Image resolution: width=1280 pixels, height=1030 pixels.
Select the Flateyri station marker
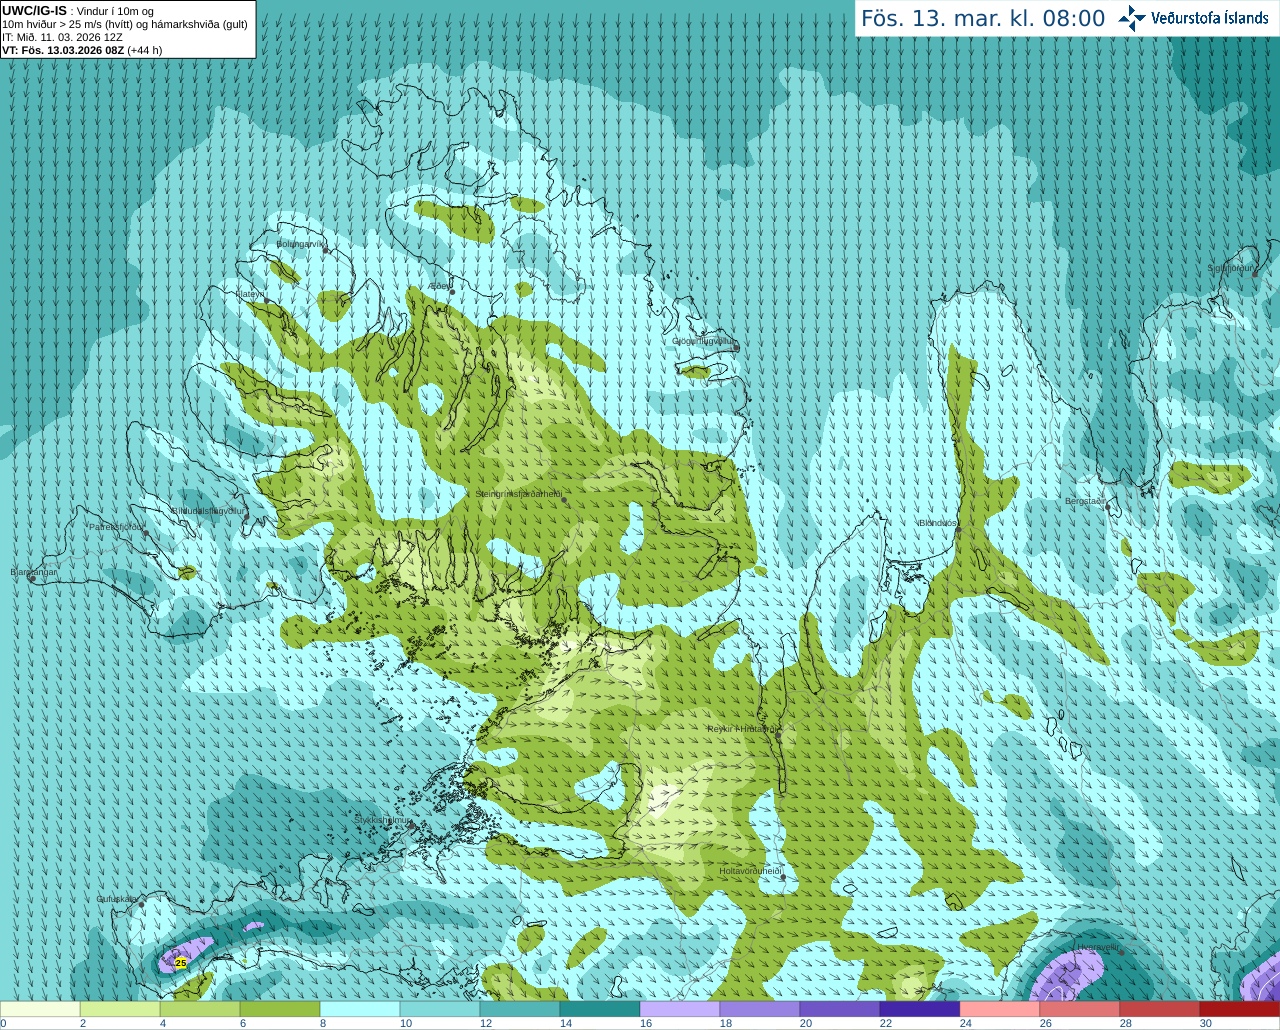(266, 300)
